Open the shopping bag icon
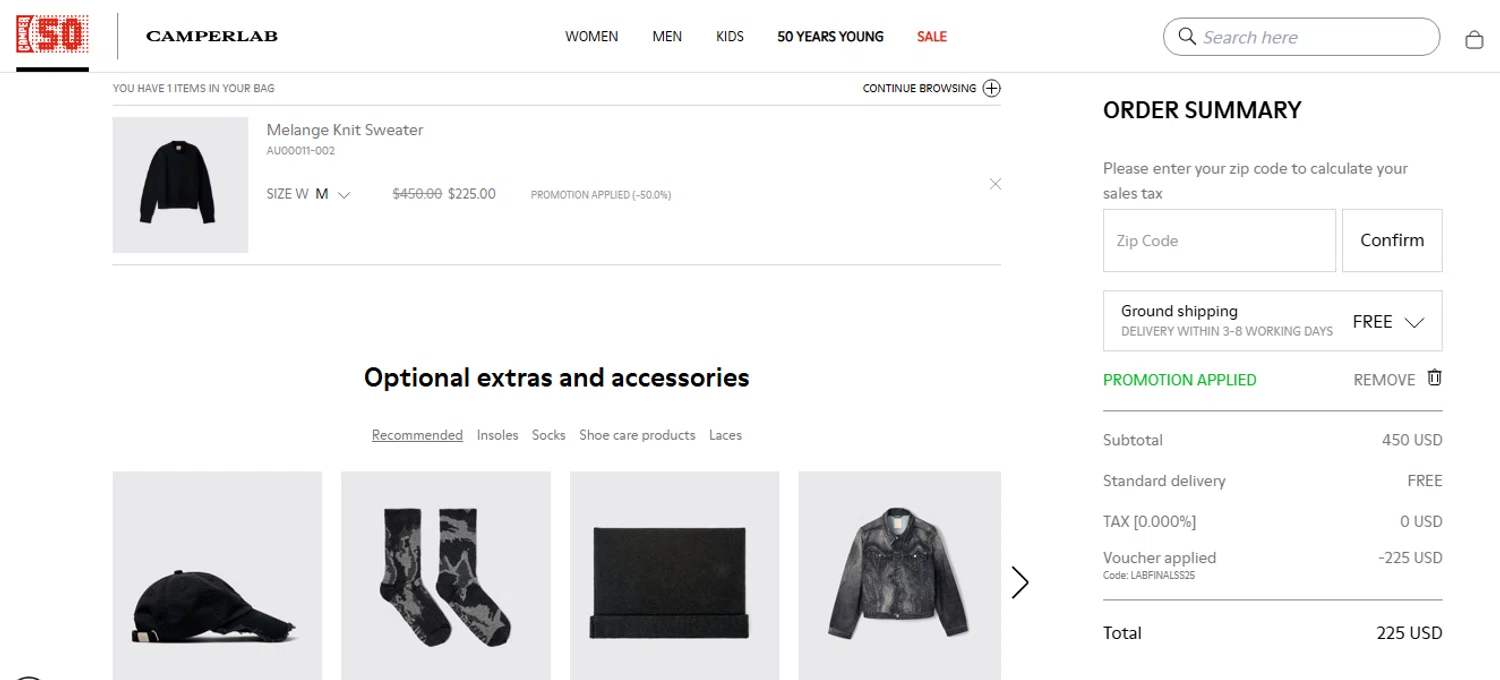This screenshot has height=680, width=1500. [x=1473, y=39]
